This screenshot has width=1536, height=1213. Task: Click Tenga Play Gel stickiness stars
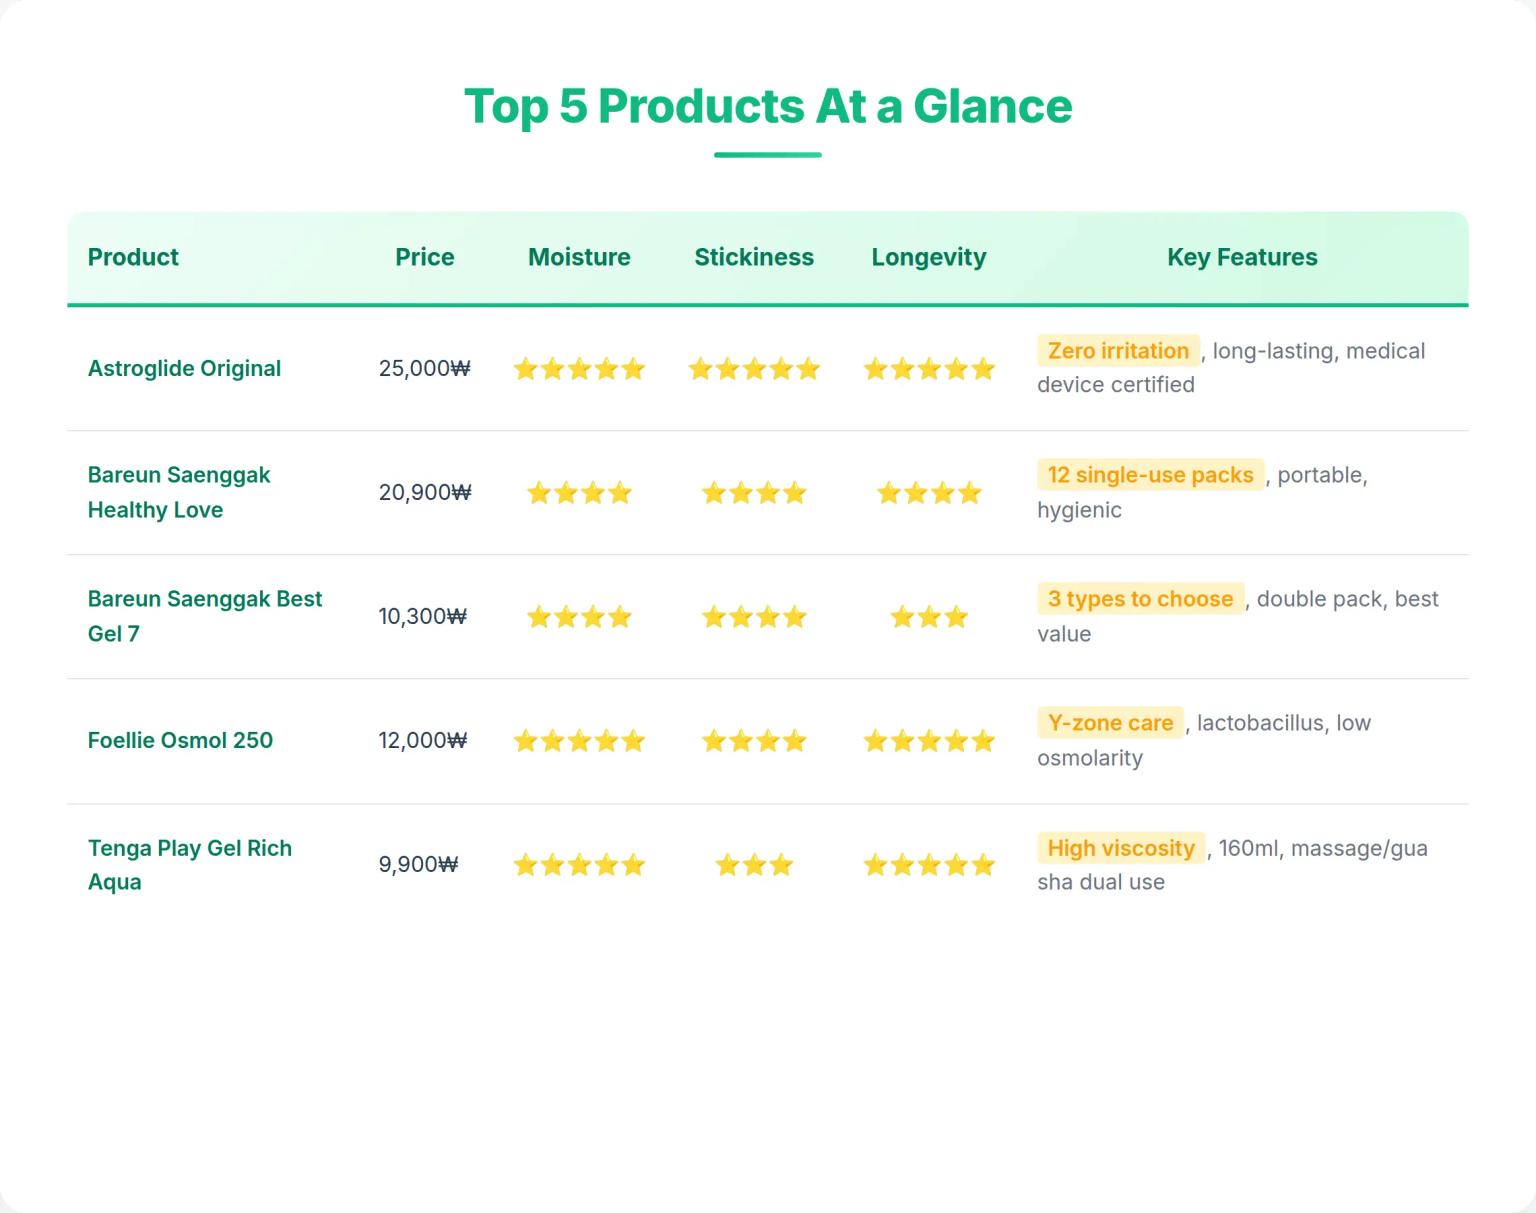coord(754,865)
